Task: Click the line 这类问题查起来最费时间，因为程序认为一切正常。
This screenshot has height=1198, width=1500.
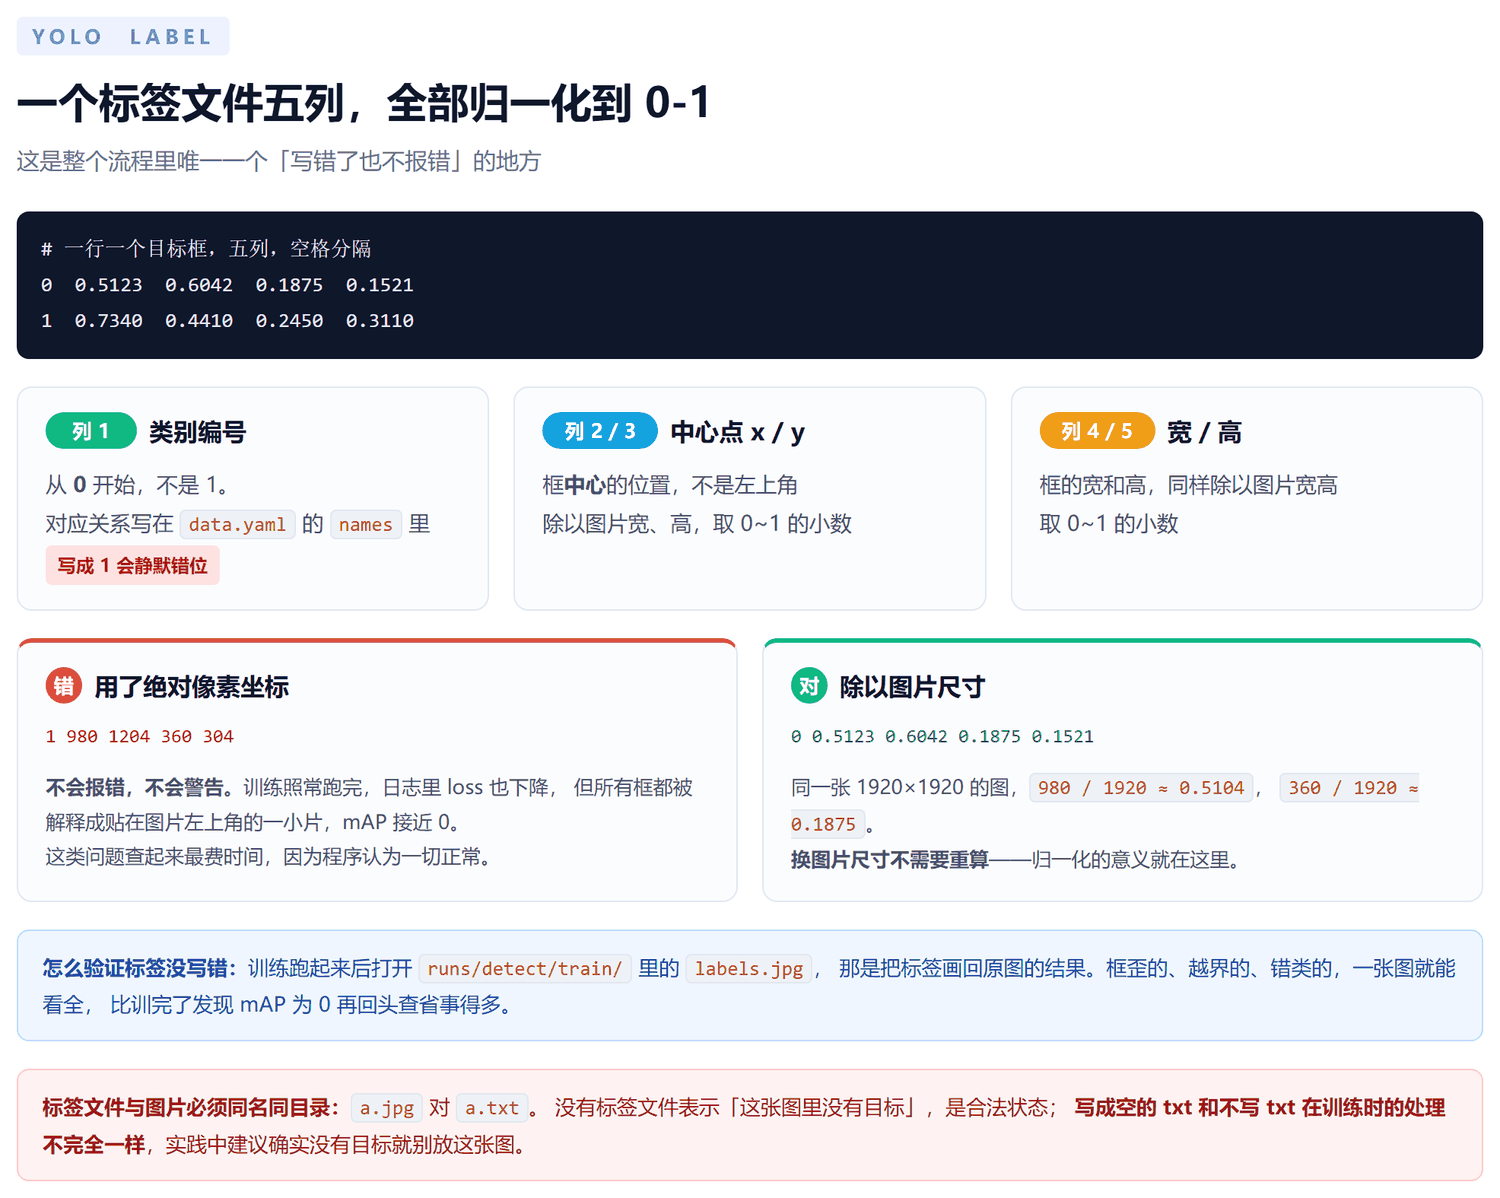Action: click(268, 857)
